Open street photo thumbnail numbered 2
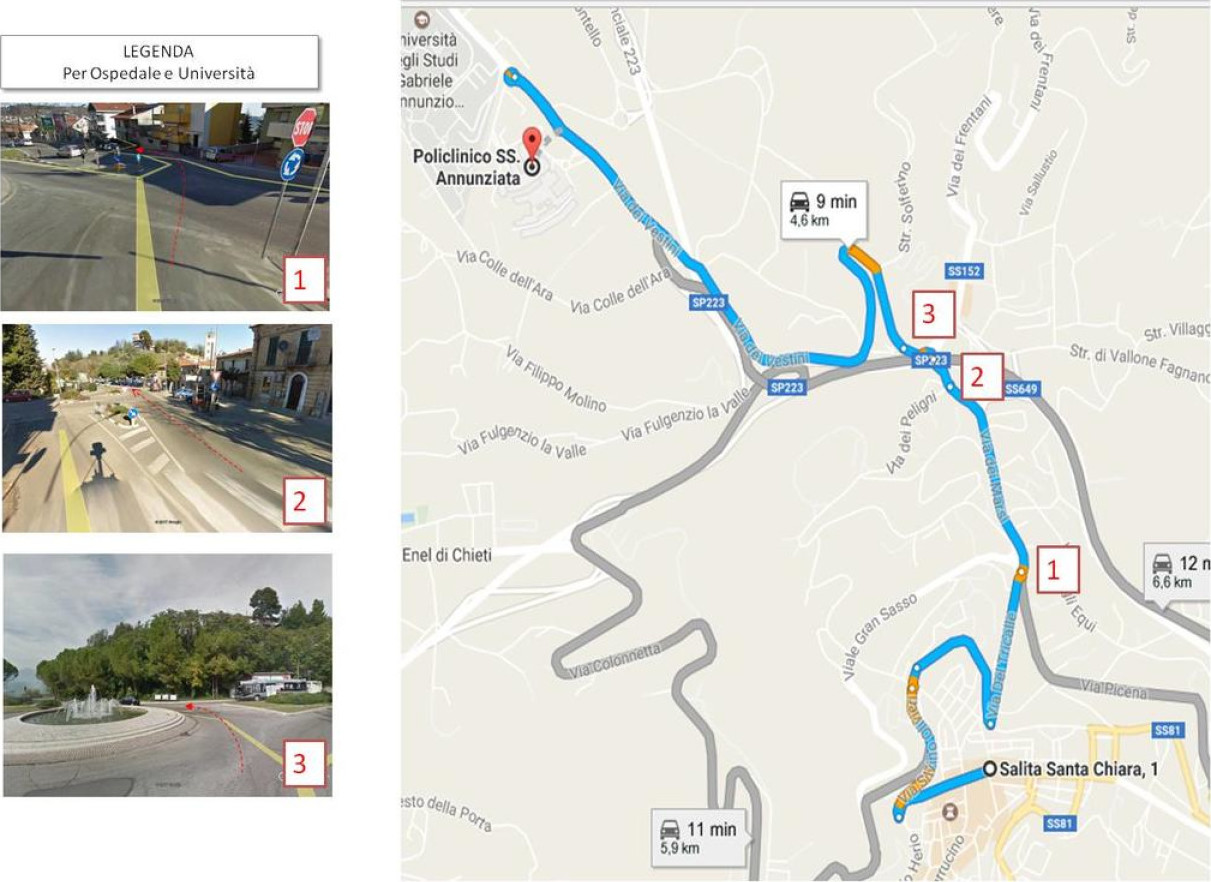This screenshot has height=882, width=1211. 166,427
